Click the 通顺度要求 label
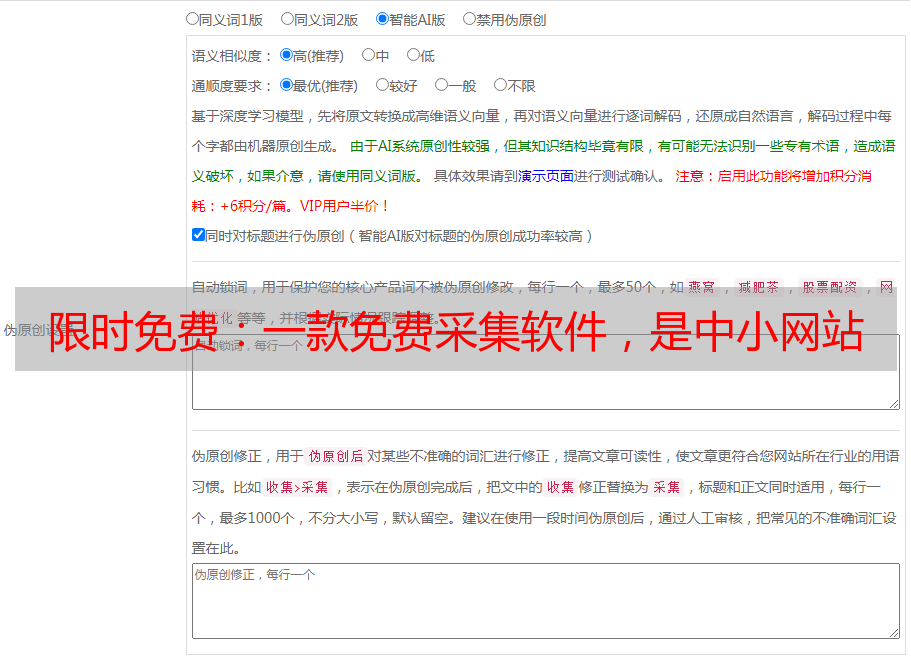 pyautogui.click(x=232, y=87)
